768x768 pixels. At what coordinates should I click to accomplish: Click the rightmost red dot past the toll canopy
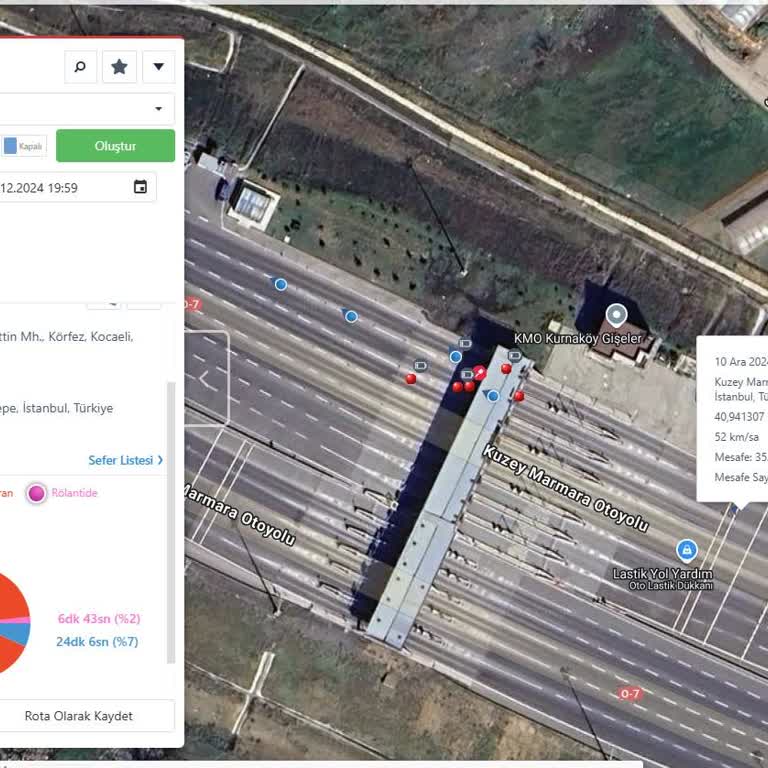[x=519, y=396]
